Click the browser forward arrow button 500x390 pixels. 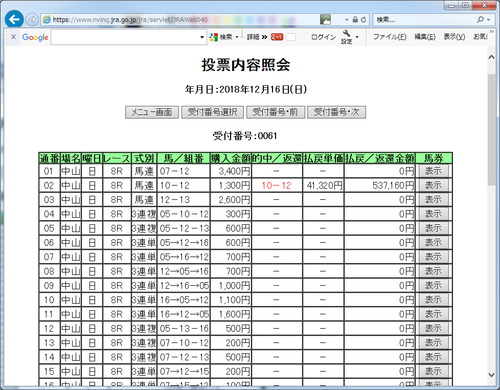32,20
